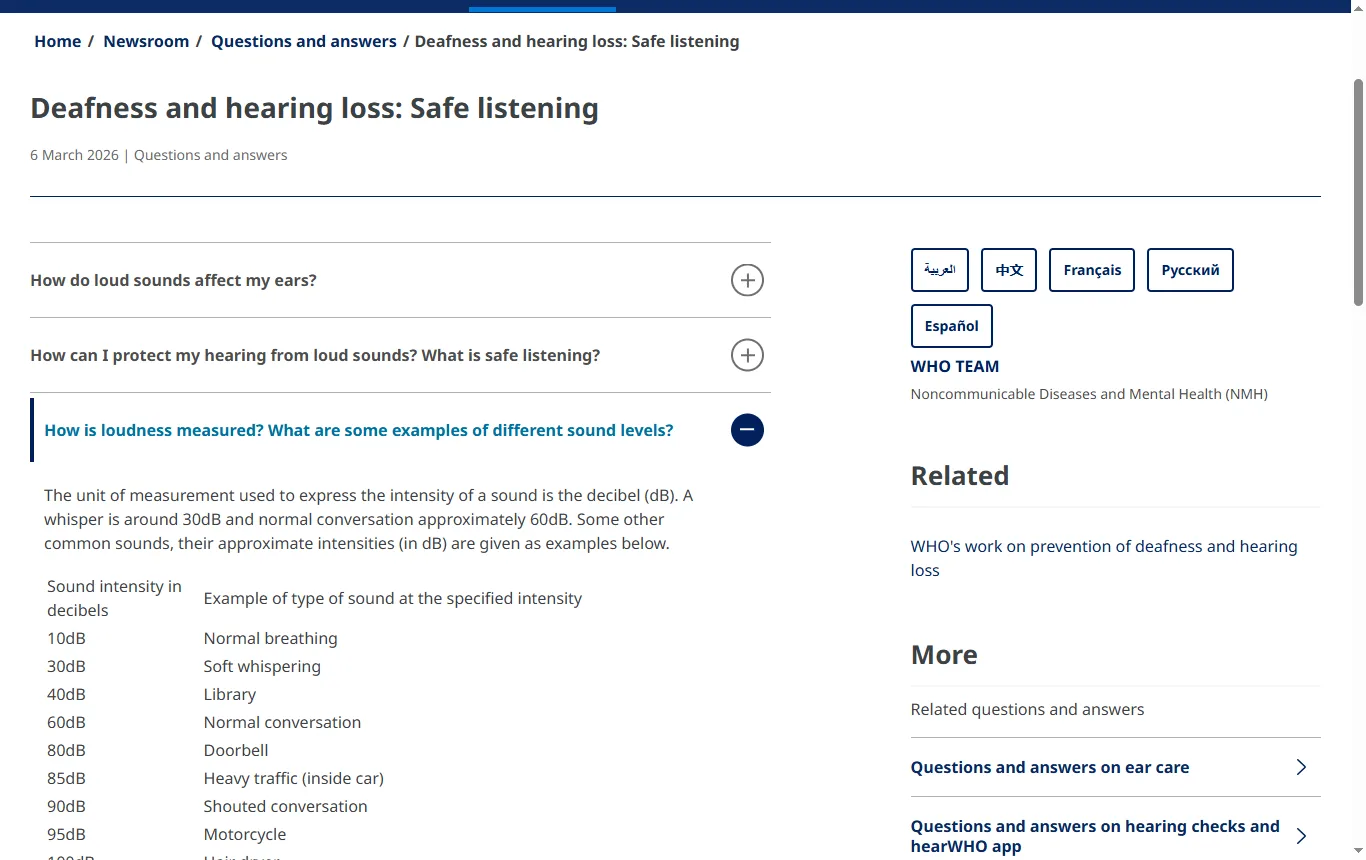1366x860 pixels.
Task: Select the 'Motorcycle' table cell
Action: (245, 834)
